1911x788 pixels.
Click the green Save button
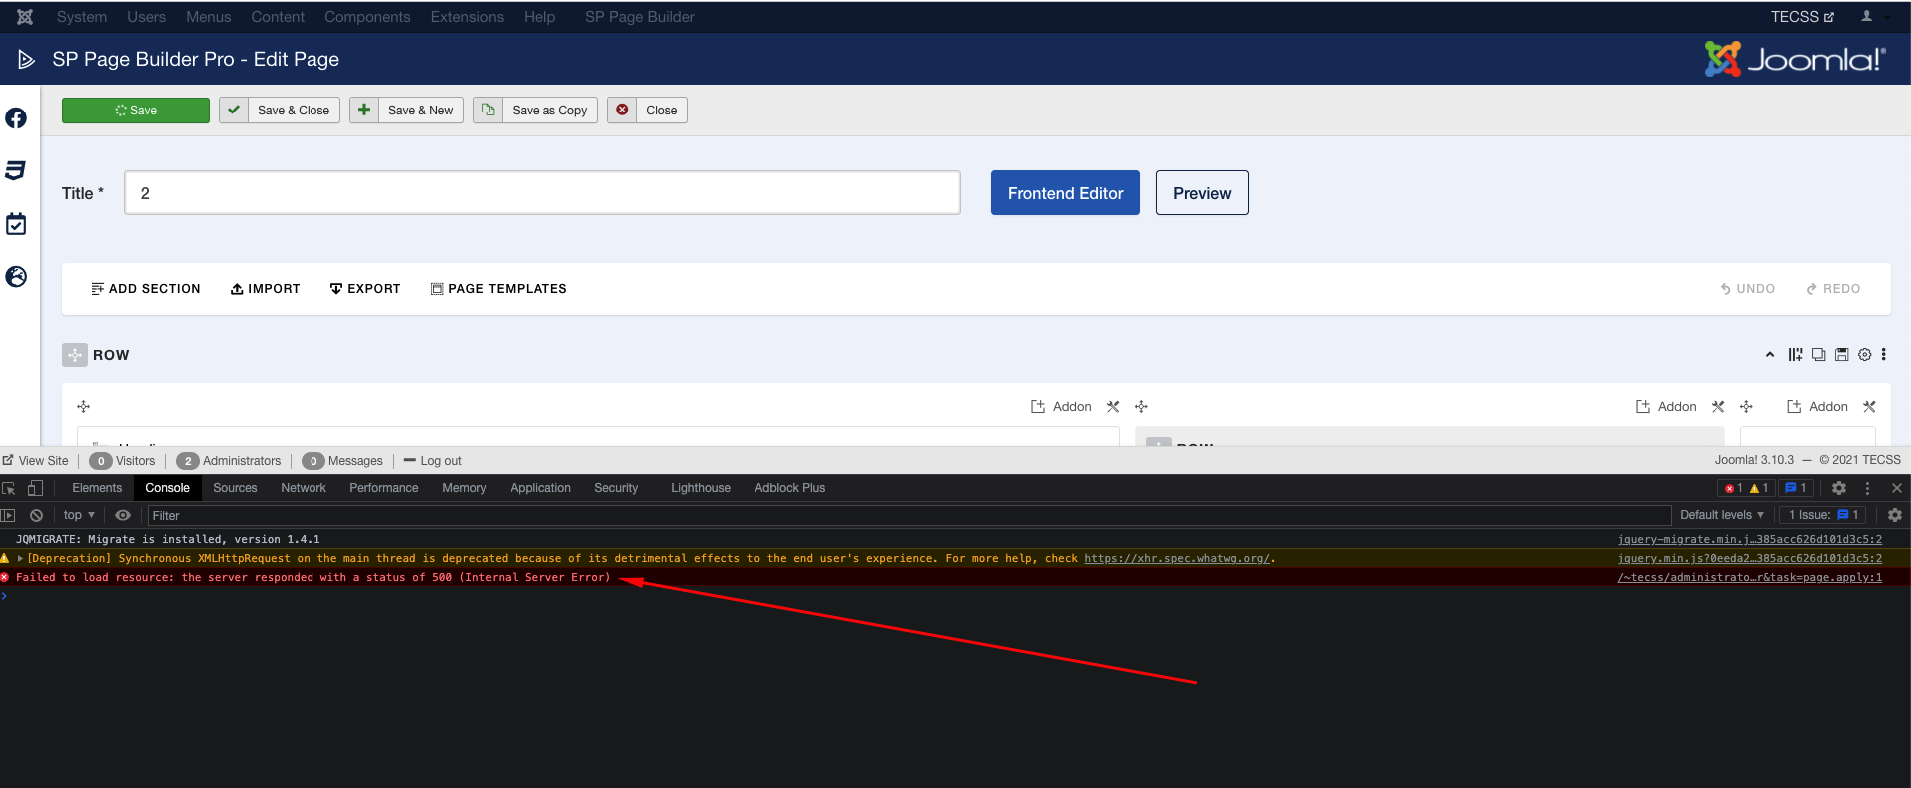click(136, 110)
